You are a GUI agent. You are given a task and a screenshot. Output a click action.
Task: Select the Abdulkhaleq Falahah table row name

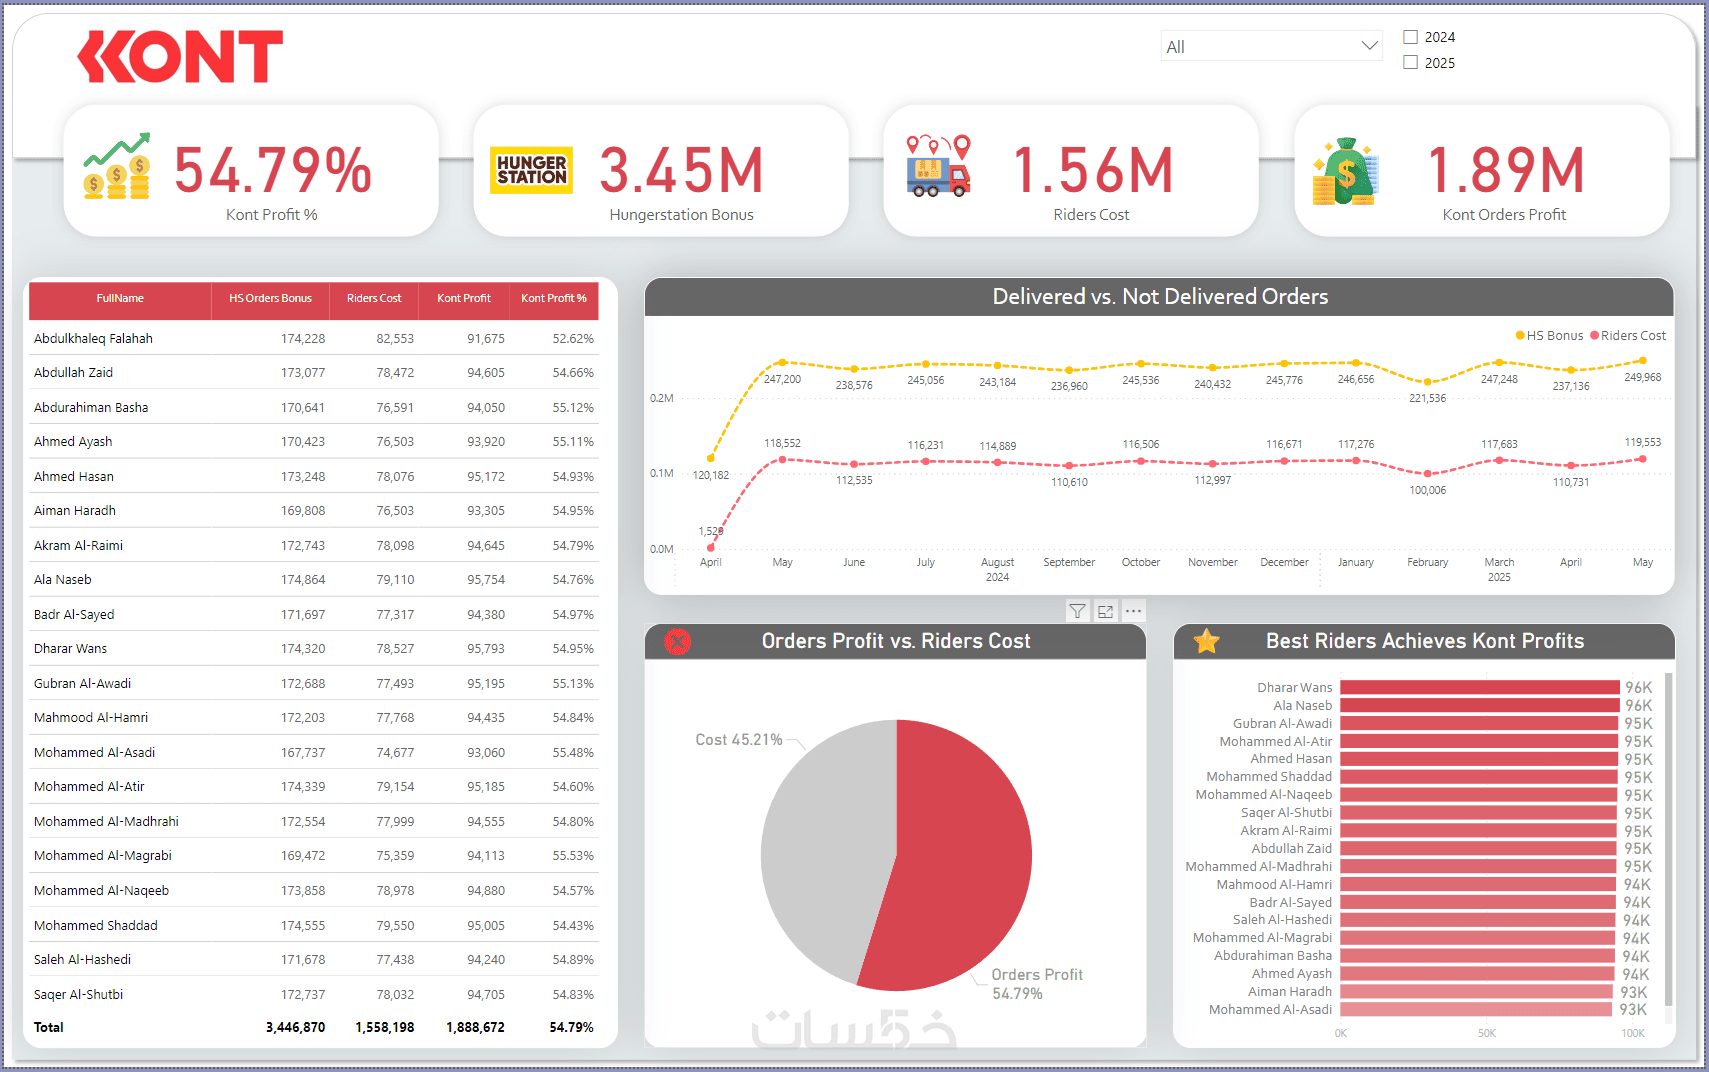click(93, 338)
